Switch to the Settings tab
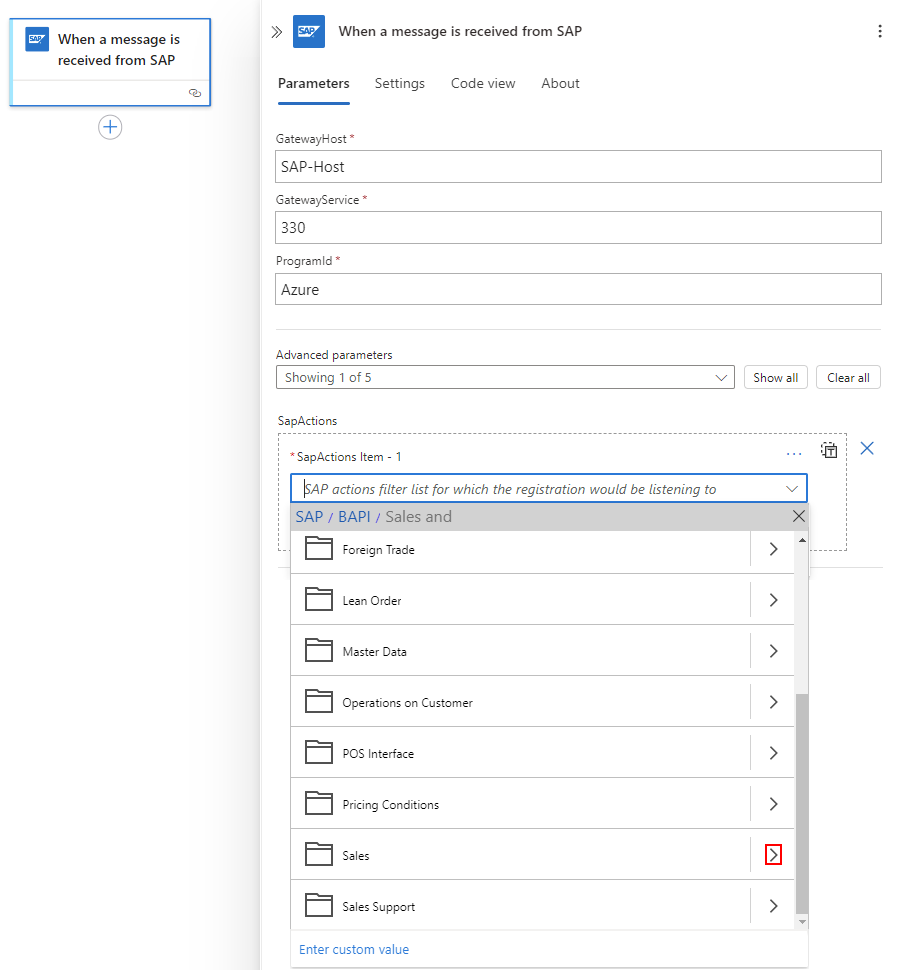The width and height of the screenshot is (900, 970). click(400, 84)
